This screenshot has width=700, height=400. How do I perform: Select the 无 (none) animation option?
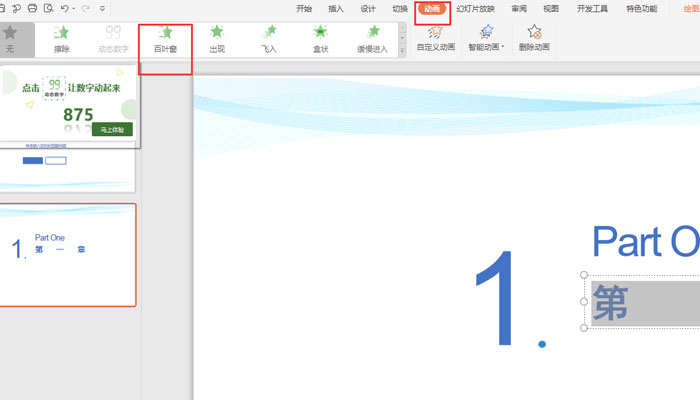[x=10, y=38]
